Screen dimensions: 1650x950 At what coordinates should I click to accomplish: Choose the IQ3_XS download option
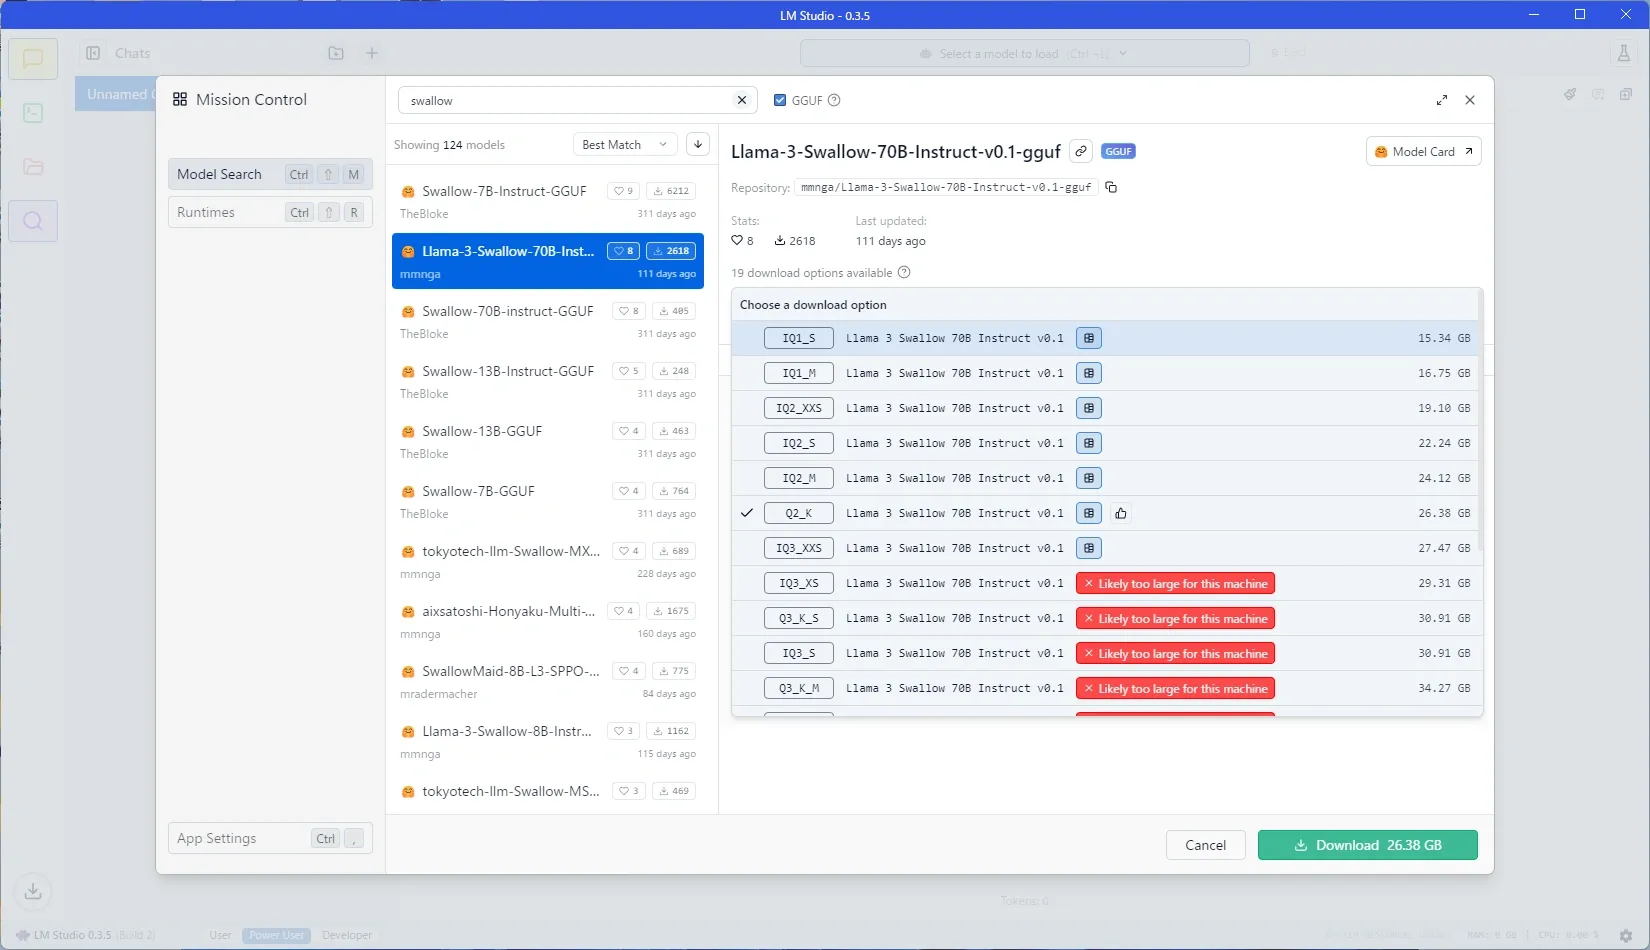pyautogui.click(x=1105, y=583)
